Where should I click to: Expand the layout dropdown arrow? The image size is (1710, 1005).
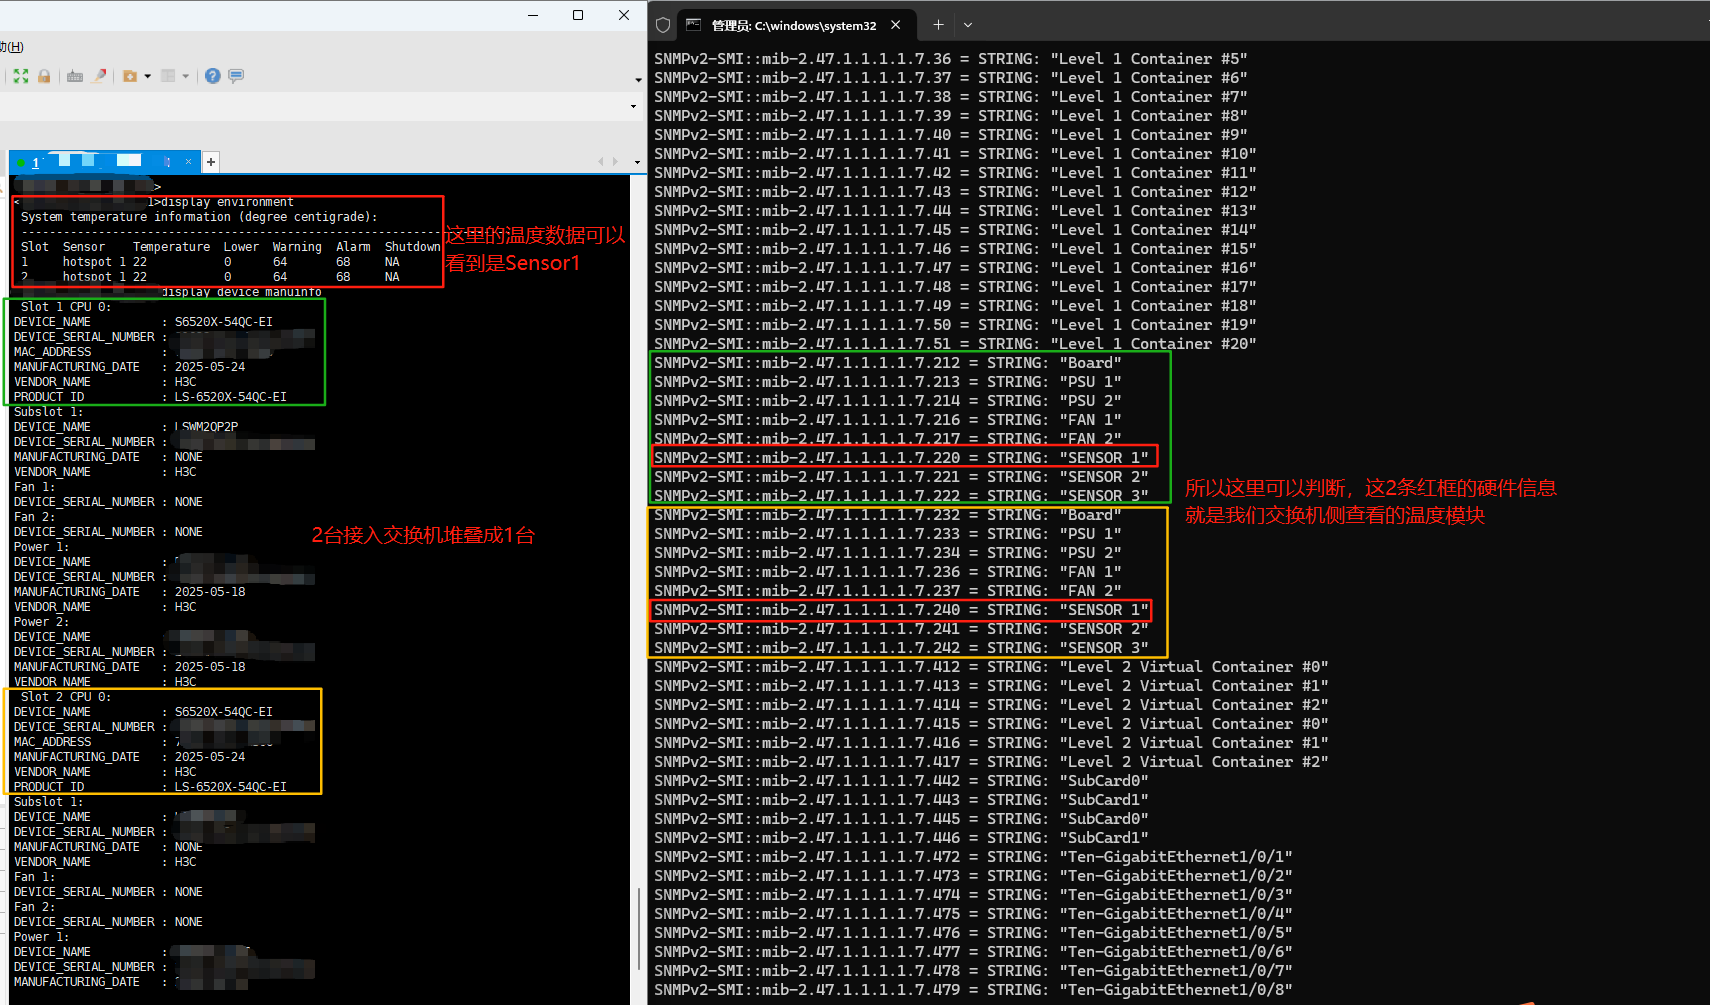tap(186, 76)
